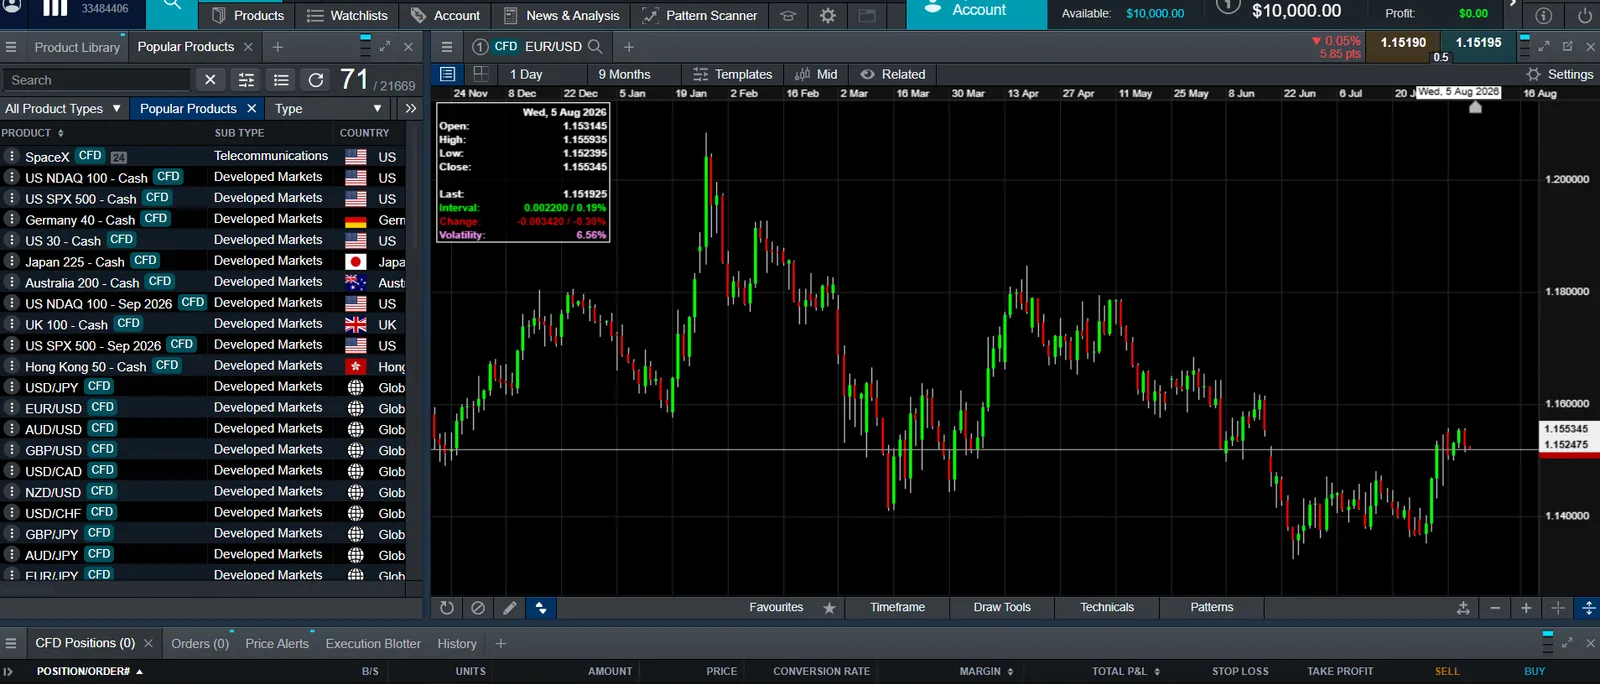Open chart Settings
The height and width of the screenshot is (684, 1600).
pyautogui.click(x=1560, y=74)
